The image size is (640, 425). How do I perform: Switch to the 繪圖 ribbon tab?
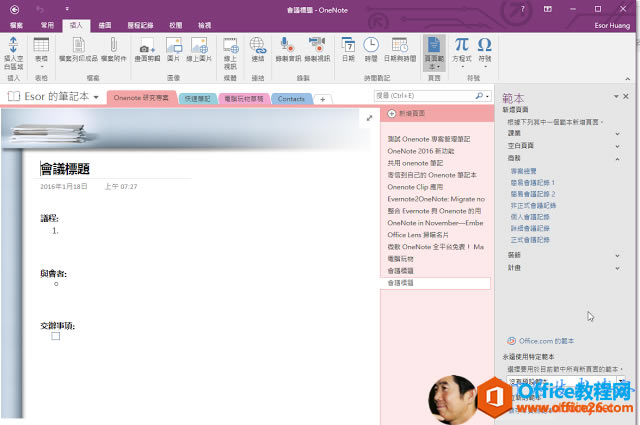106,23
